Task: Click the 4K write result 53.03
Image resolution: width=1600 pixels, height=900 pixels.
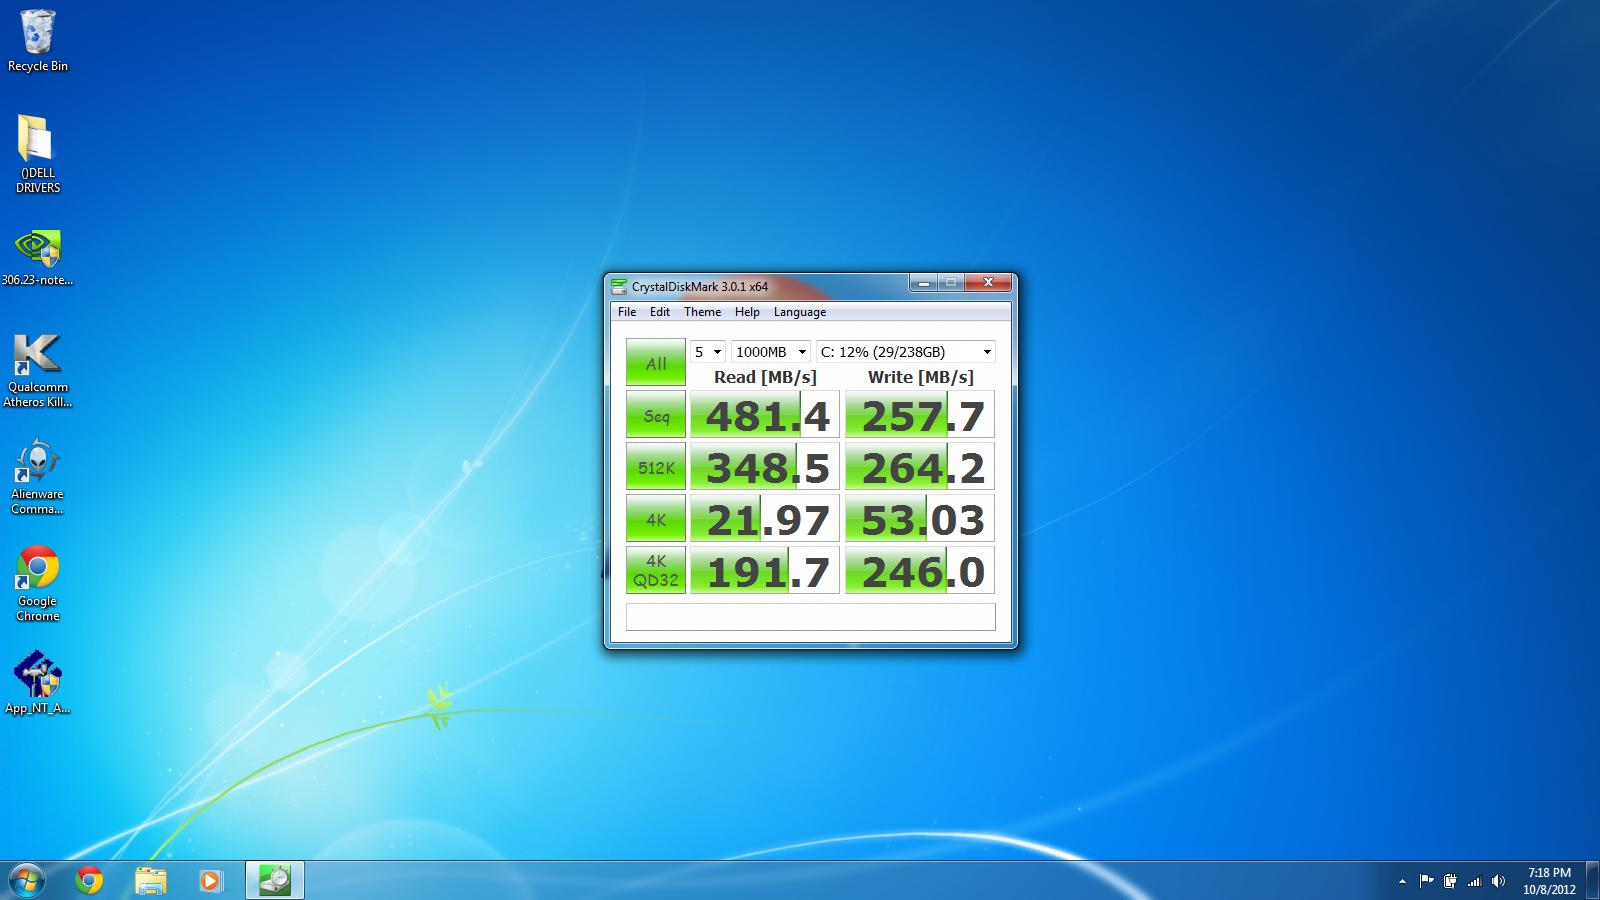Action: (x=920, y=519)
